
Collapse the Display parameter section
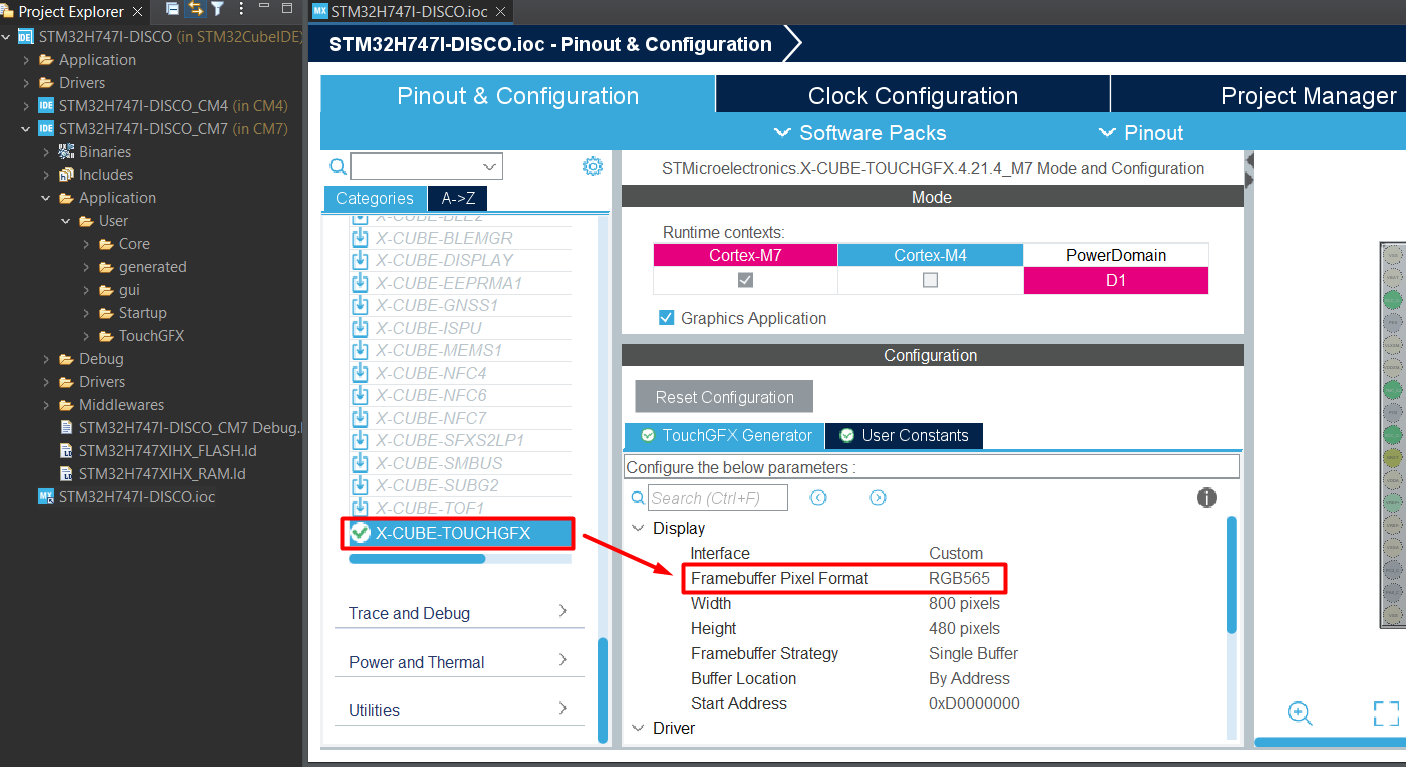[639, 528]
